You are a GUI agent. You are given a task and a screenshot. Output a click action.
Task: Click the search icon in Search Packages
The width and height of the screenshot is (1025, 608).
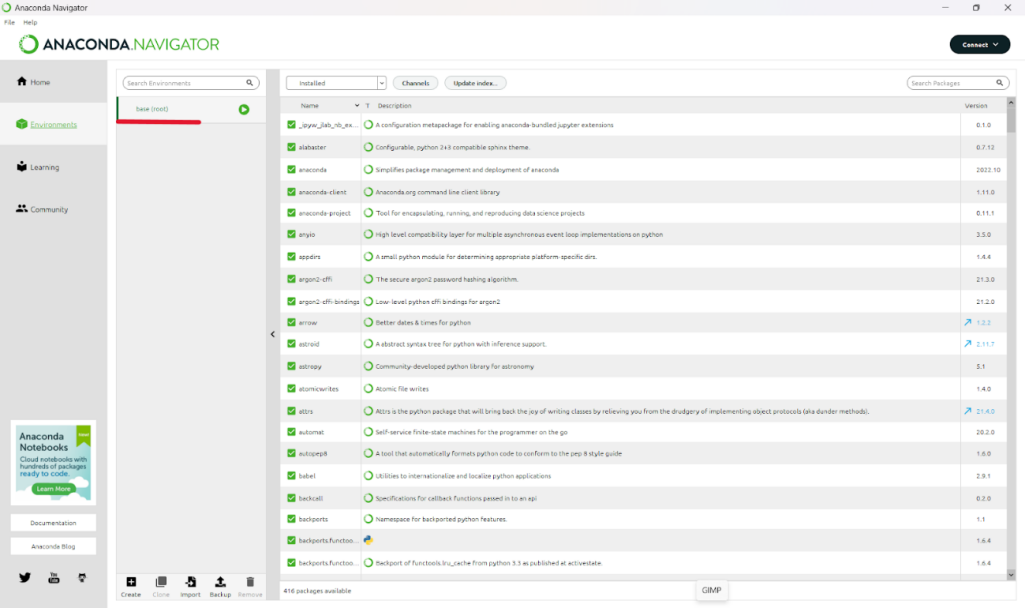(1000, 83)
